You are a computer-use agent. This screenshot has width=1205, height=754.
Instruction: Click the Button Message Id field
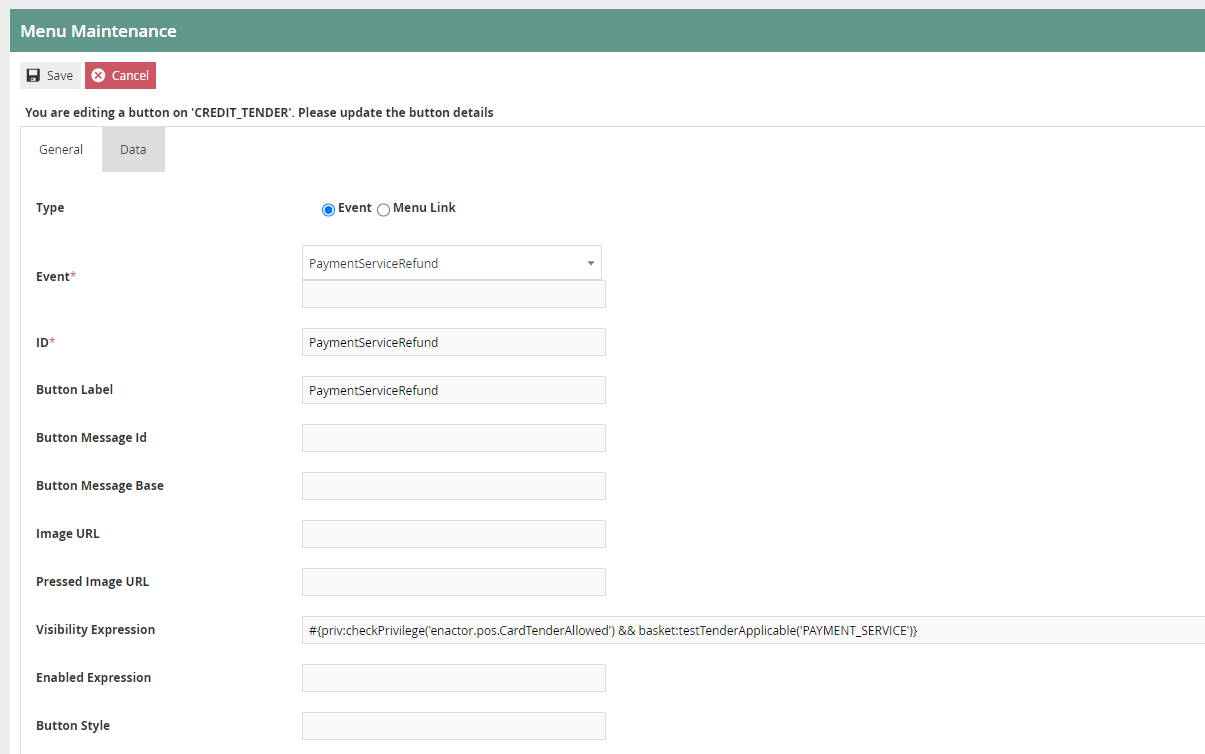[453, 437]
